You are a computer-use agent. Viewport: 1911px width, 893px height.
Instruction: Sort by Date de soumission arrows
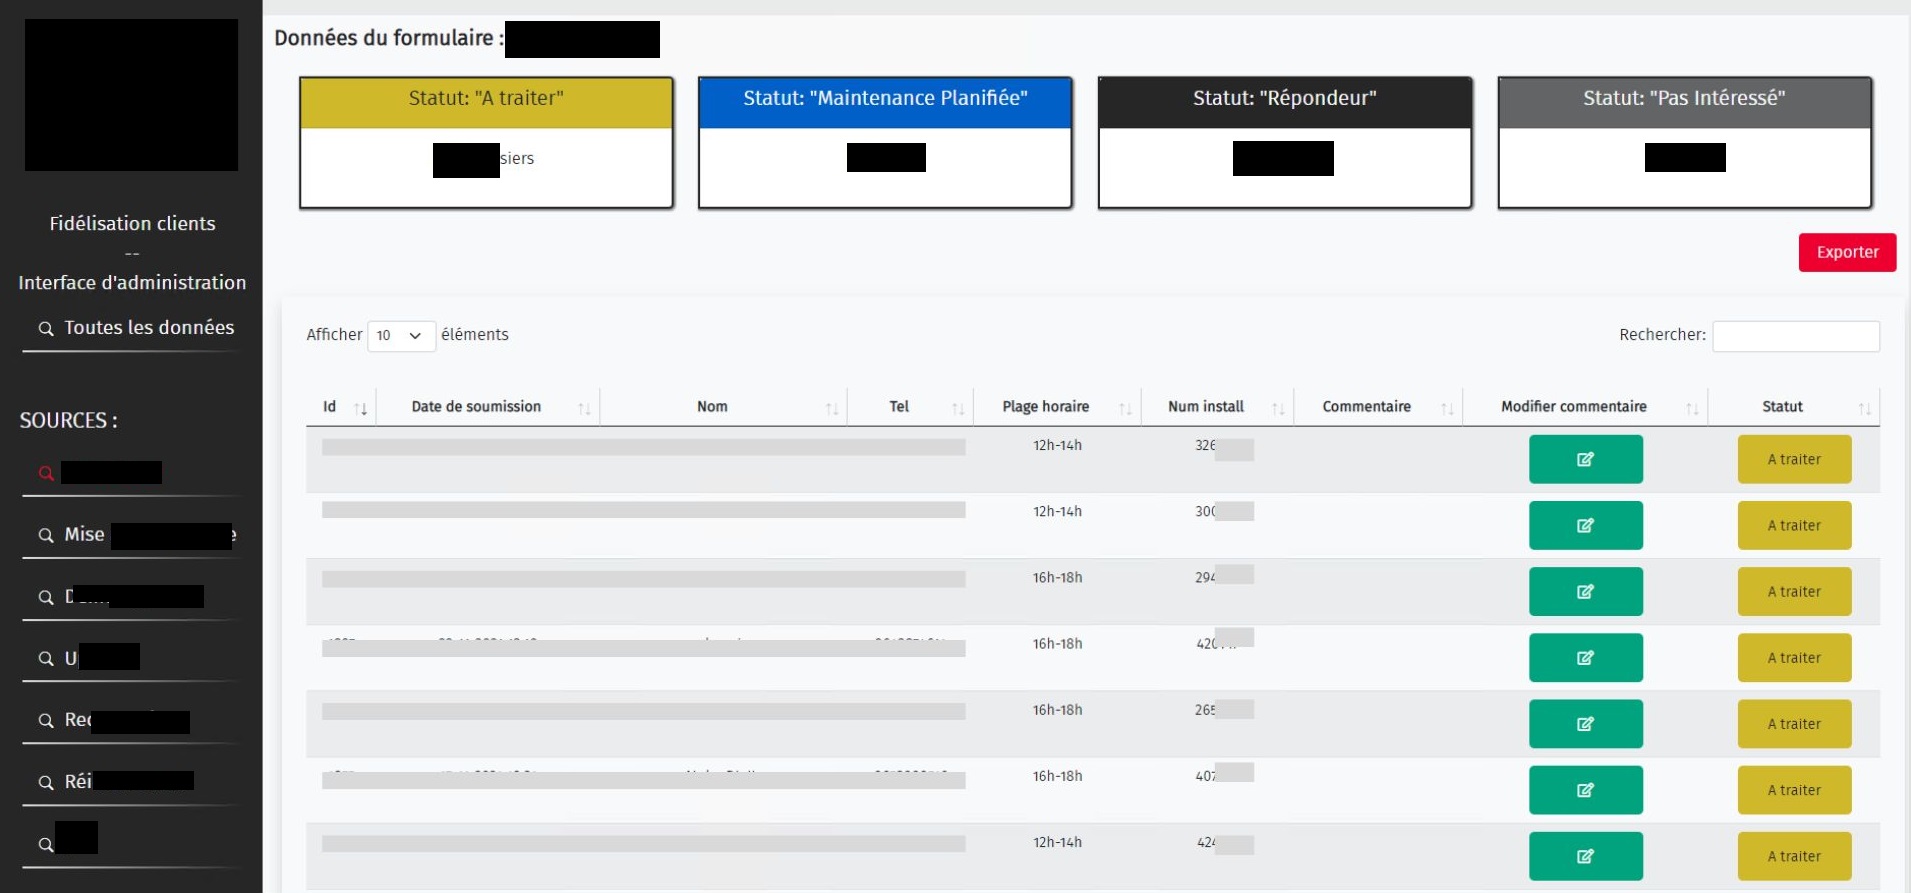click(x=584, y=408)
